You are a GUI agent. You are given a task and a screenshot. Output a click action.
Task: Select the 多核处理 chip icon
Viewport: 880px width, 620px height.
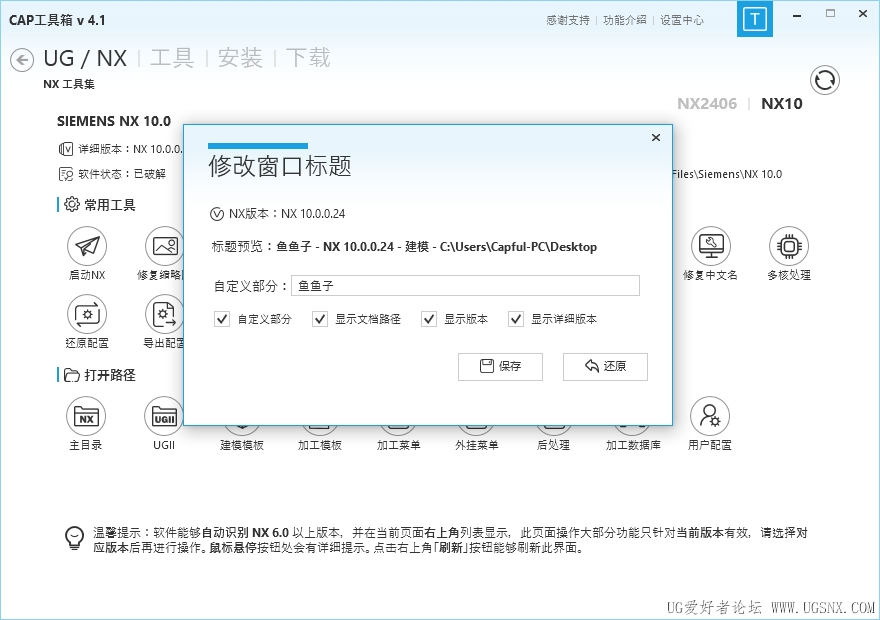789,246
